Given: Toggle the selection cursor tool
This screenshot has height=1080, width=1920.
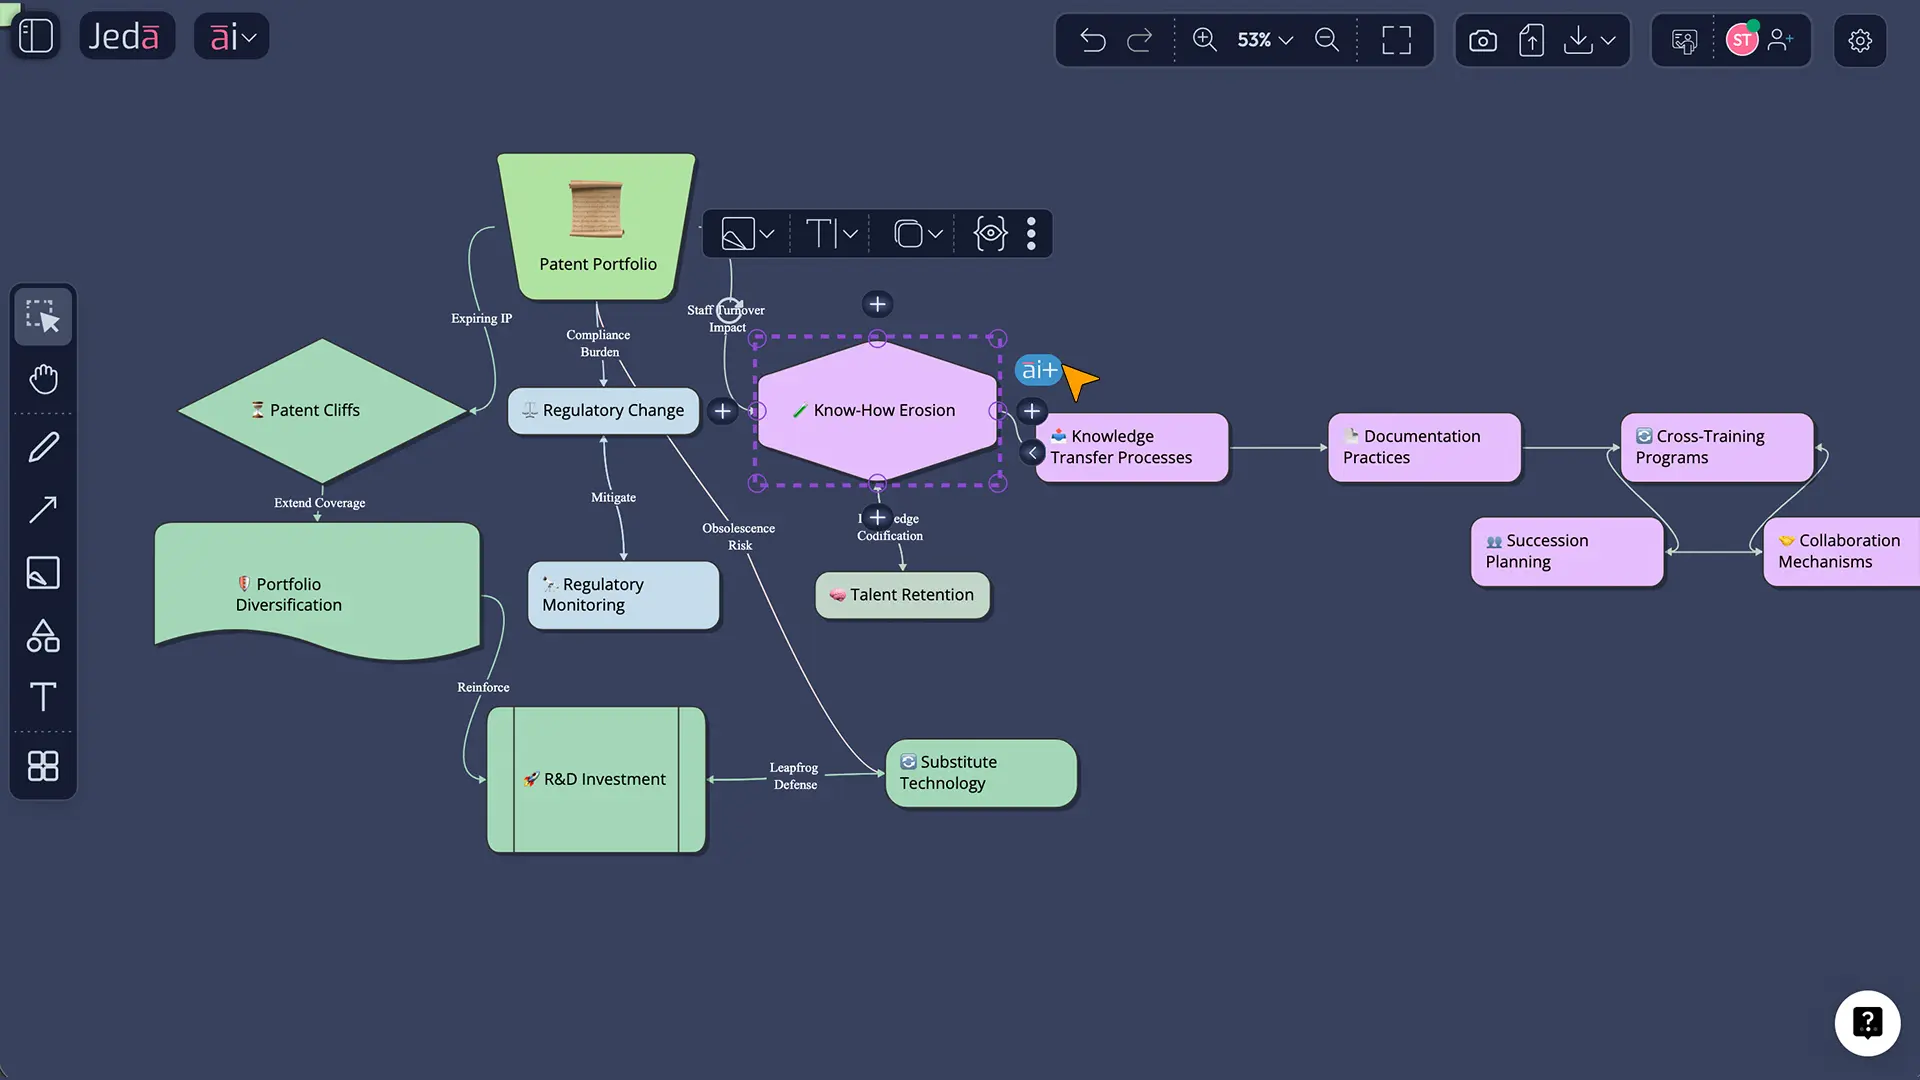Looking at the screenshot, I should (43, 316).
